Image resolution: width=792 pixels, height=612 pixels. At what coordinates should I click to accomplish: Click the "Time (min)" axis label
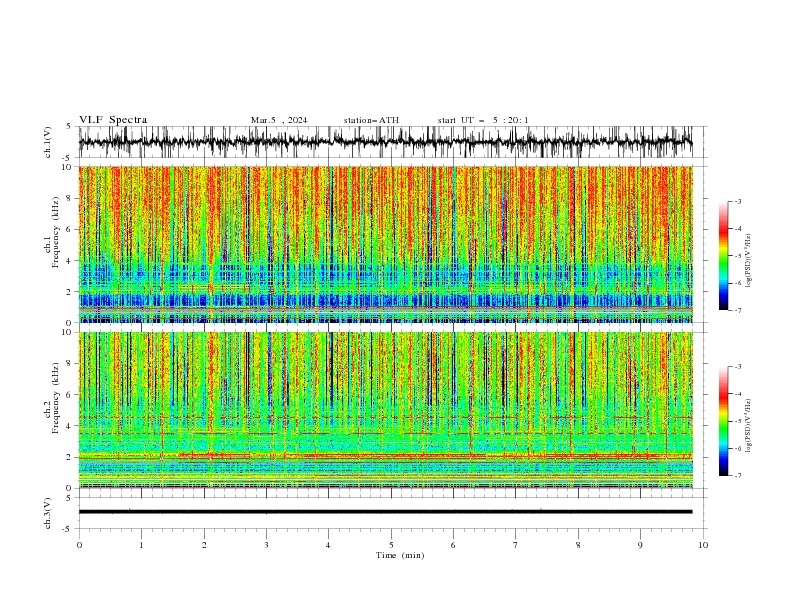coord(400,555)
